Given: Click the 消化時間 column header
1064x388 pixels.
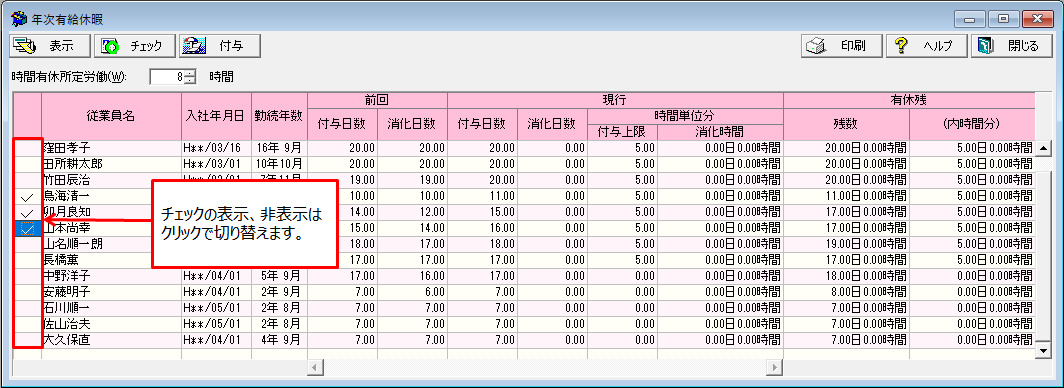Looking at the screenshot, I should tap(719, 132).
